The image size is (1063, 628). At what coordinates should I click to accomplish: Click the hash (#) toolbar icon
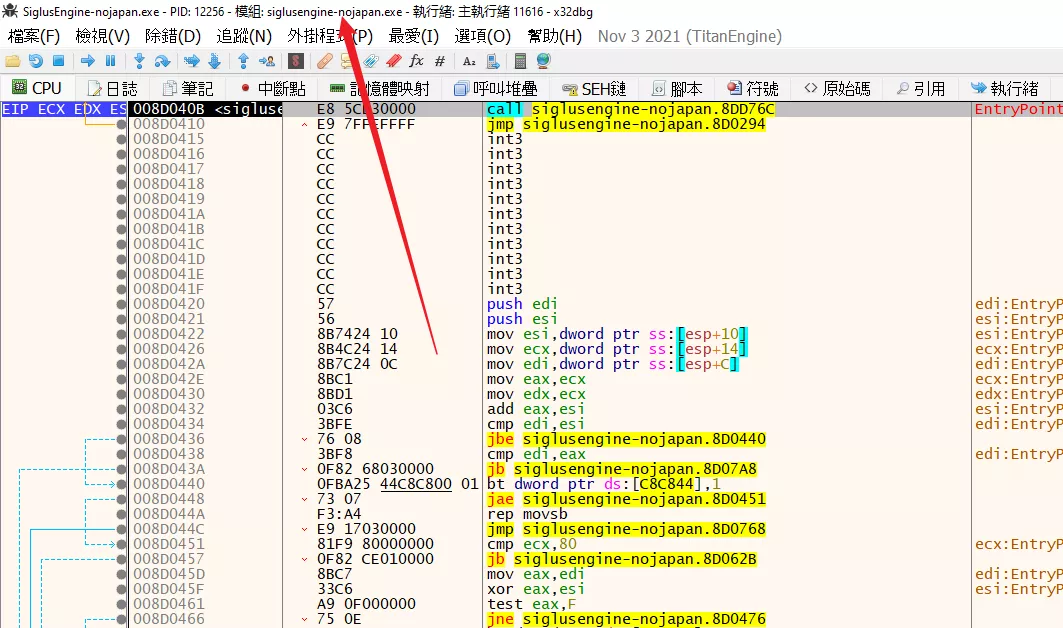click(440, 62)
